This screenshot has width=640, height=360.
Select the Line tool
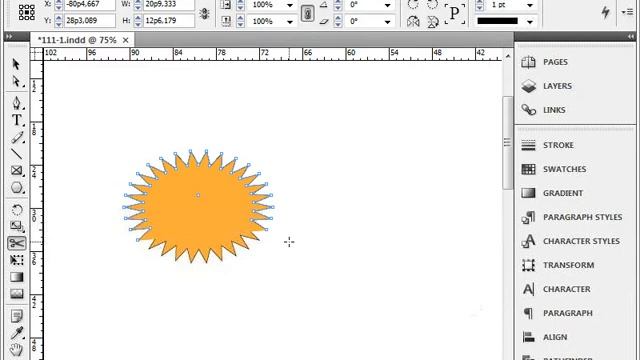click(x=16, y=154)
